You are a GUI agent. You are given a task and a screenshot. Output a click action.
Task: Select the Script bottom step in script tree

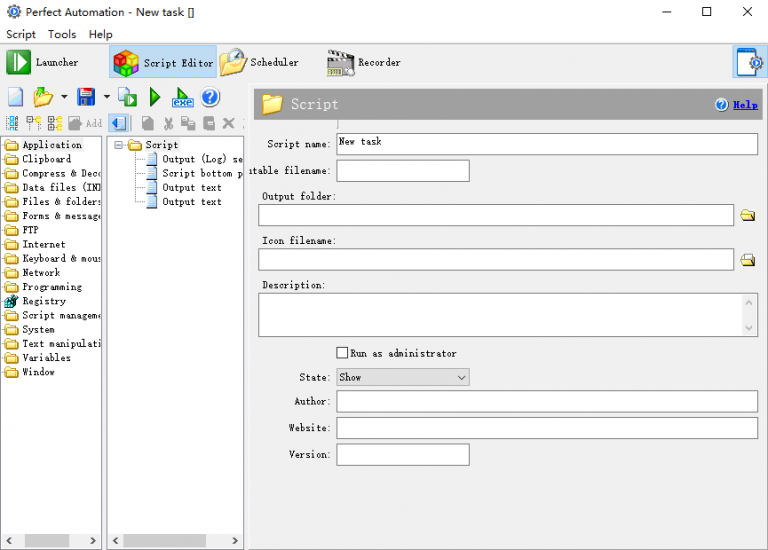[202, 173]
